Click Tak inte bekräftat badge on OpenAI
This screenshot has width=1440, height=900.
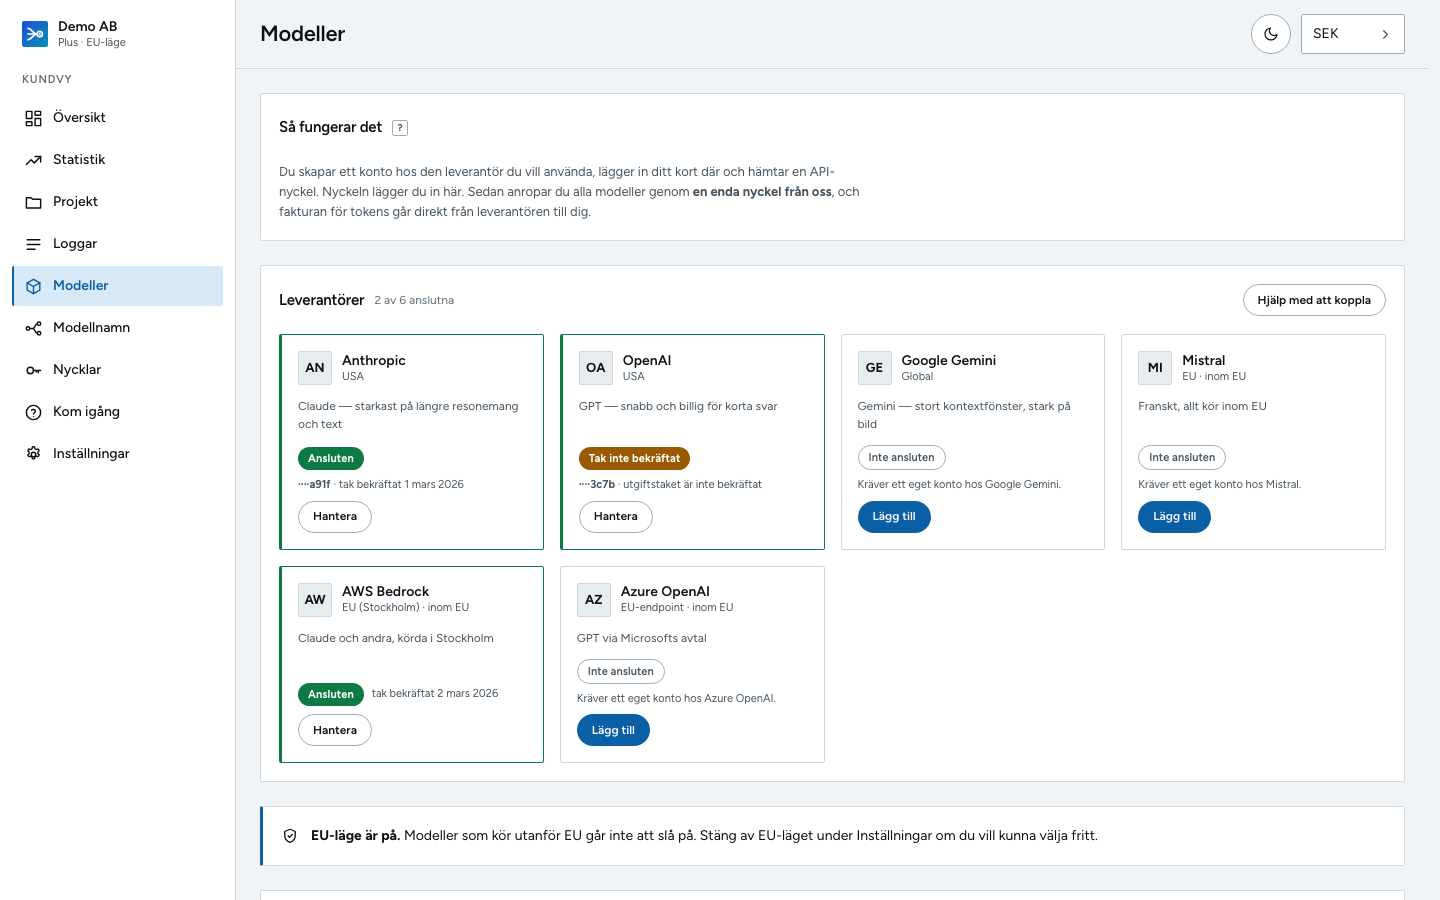tap(634, 458)
